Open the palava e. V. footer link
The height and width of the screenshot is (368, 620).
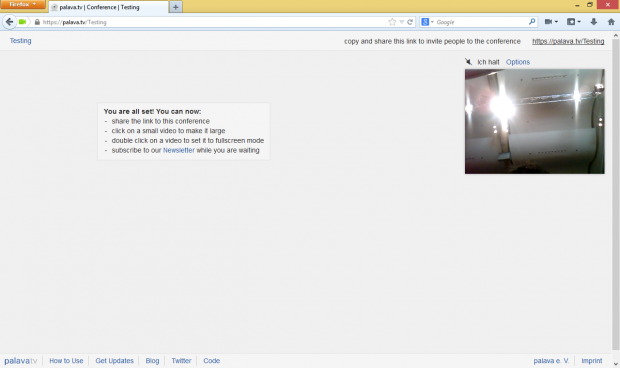(551, 360)
